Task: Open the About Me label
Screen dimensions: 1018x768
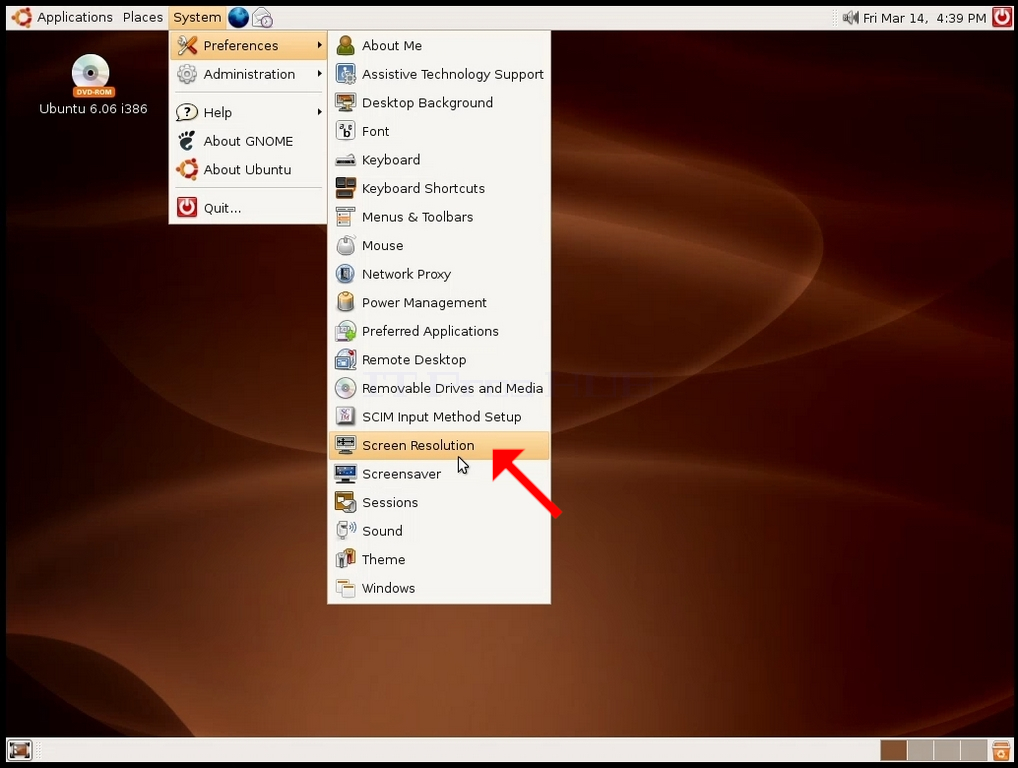Action: coord(392,45)
